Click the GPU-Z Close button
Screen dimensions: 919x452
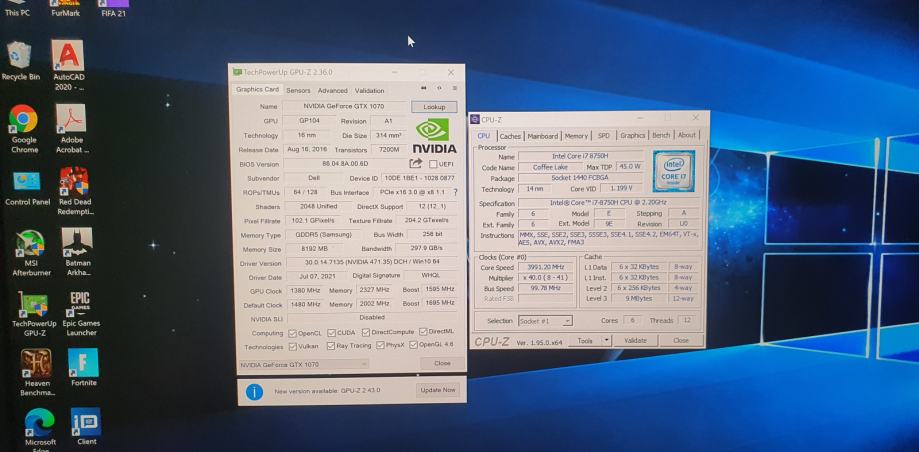tap(442, 363)
